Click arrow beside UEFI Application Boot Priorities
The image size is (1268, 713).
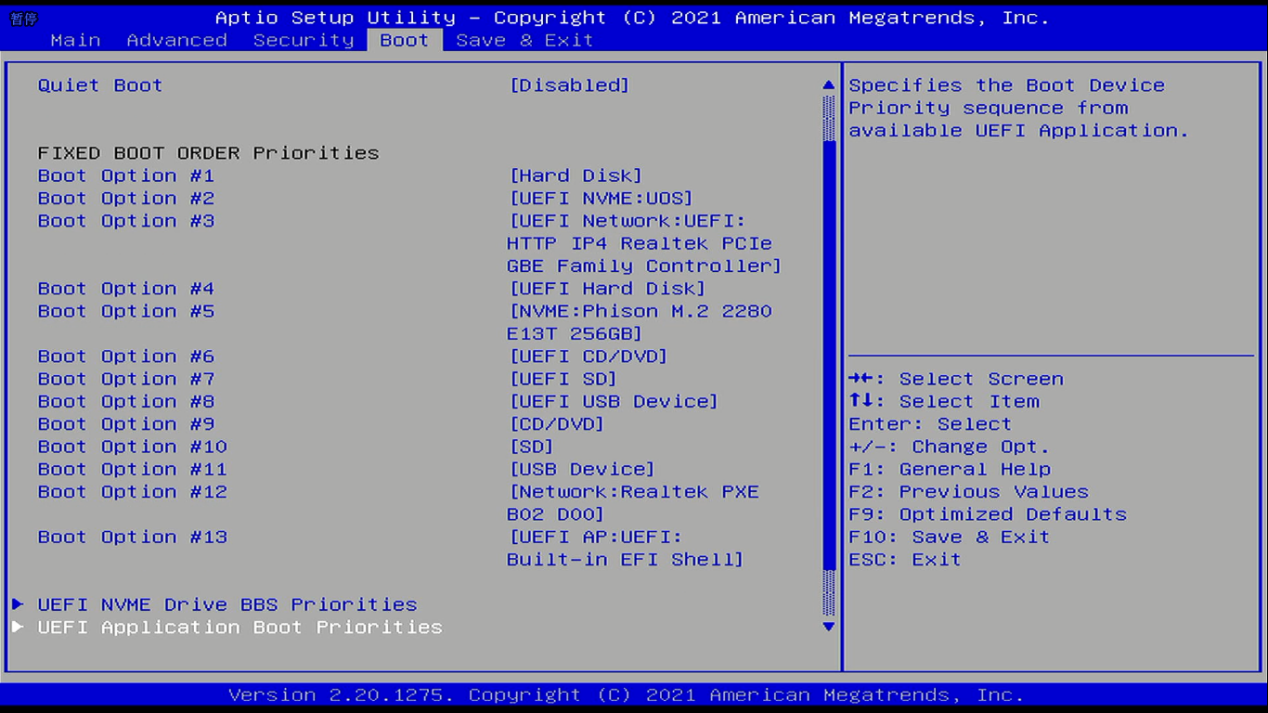click(18, 627)
